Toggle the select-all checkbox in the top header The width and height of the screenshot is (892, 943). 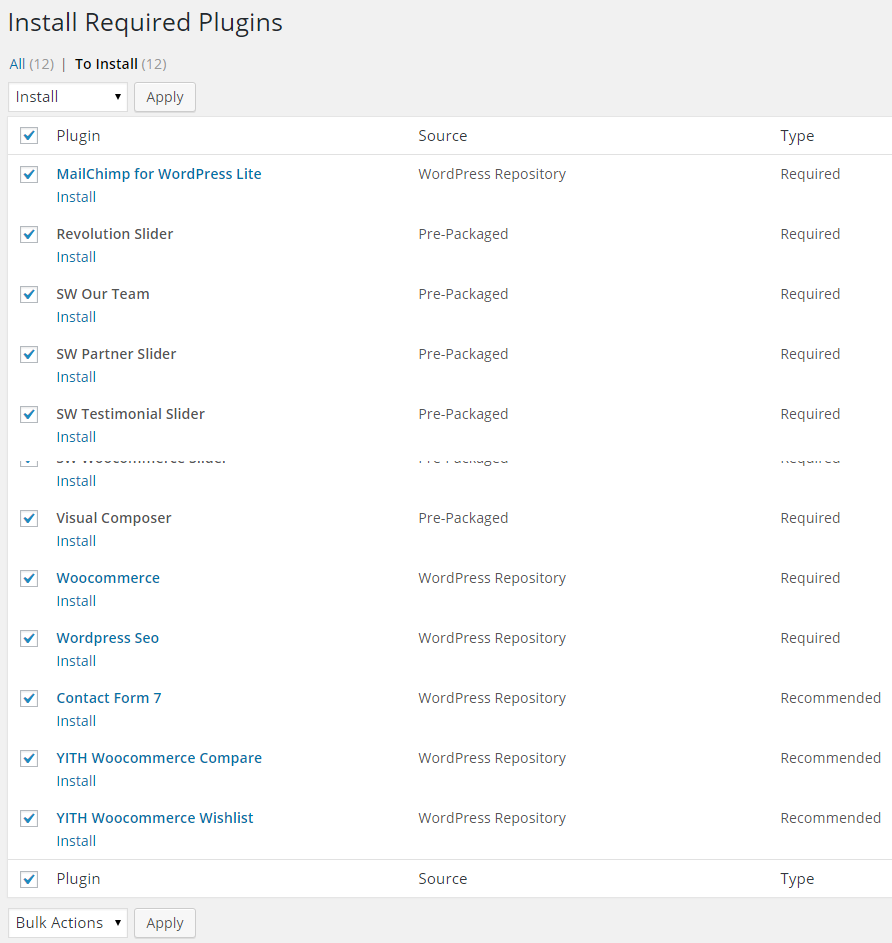point(29,135)
